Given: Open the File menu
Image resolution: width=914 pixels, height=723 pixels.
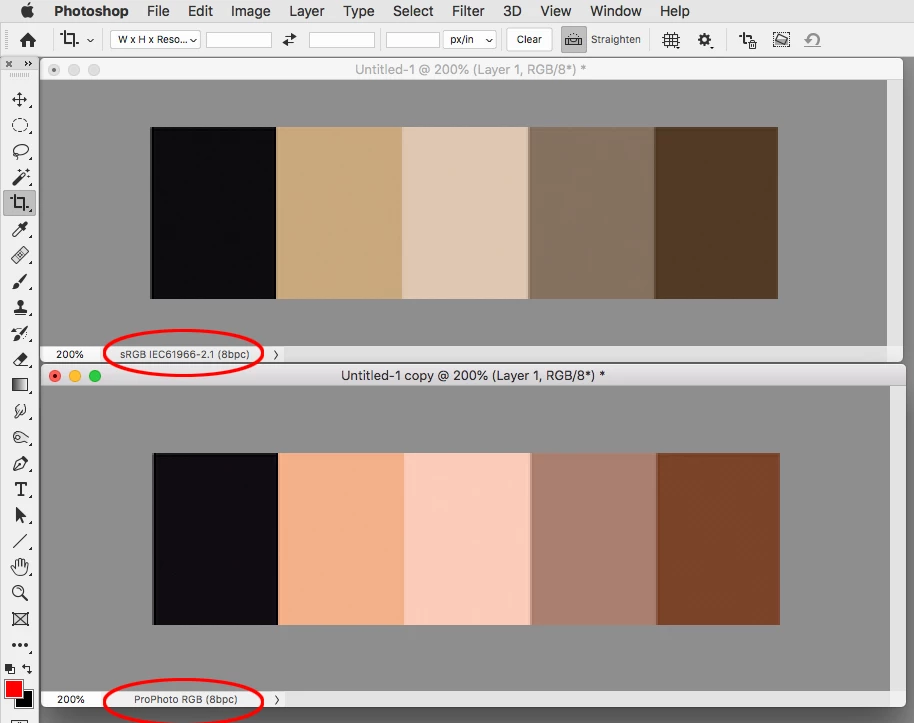Looking at the screenshot, I should 158,11.
